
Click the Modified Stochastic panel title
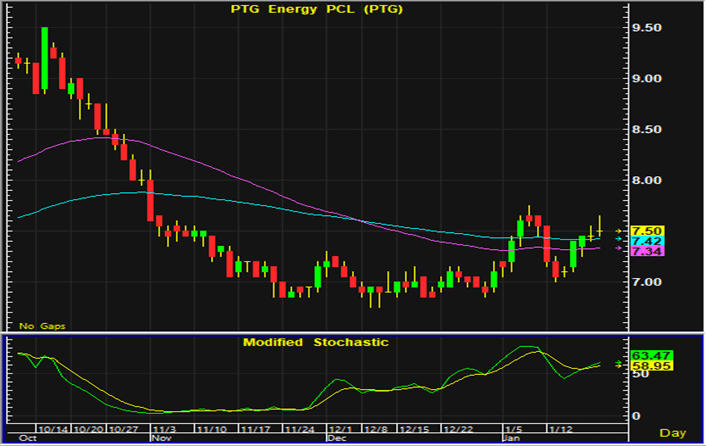pyautogui.click(x=316, y=342)
